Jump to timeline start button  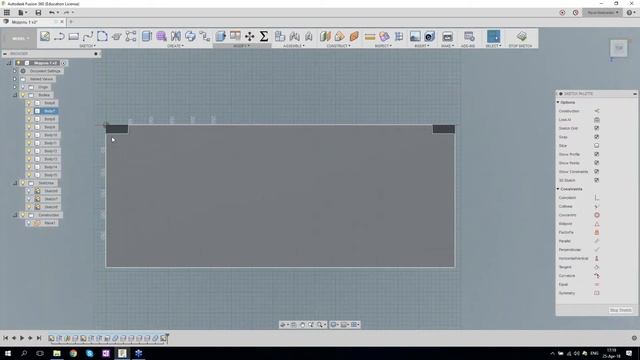pyautogui.click(x=6, y=338)
